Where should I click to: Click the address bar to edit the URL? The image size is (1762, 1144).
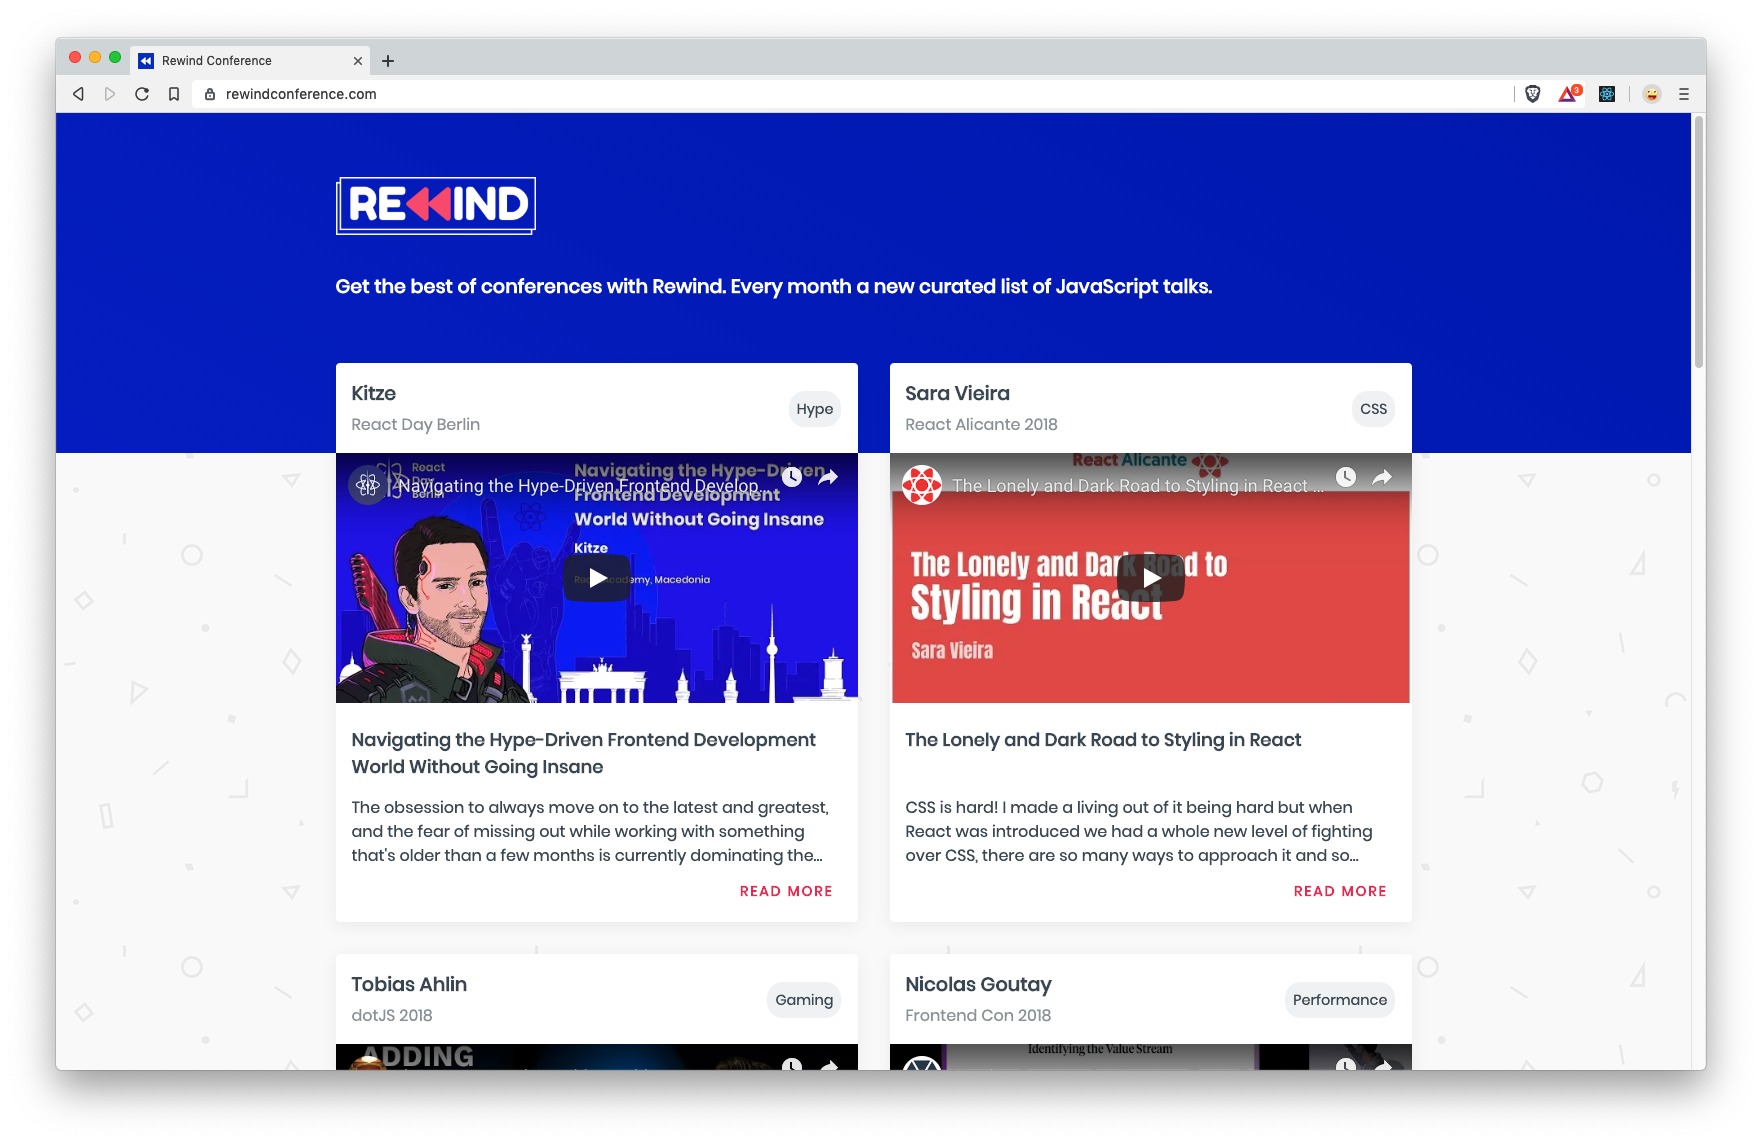click(600, 93)
